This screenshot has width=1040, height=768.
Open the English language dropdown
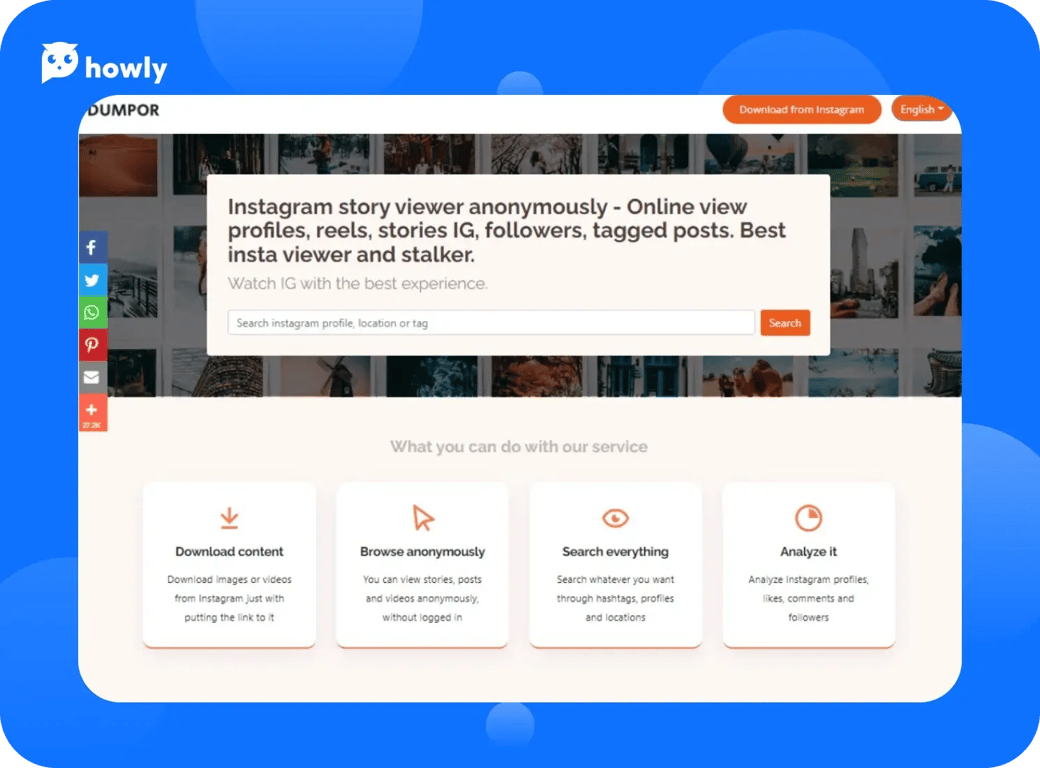point(921,110)
